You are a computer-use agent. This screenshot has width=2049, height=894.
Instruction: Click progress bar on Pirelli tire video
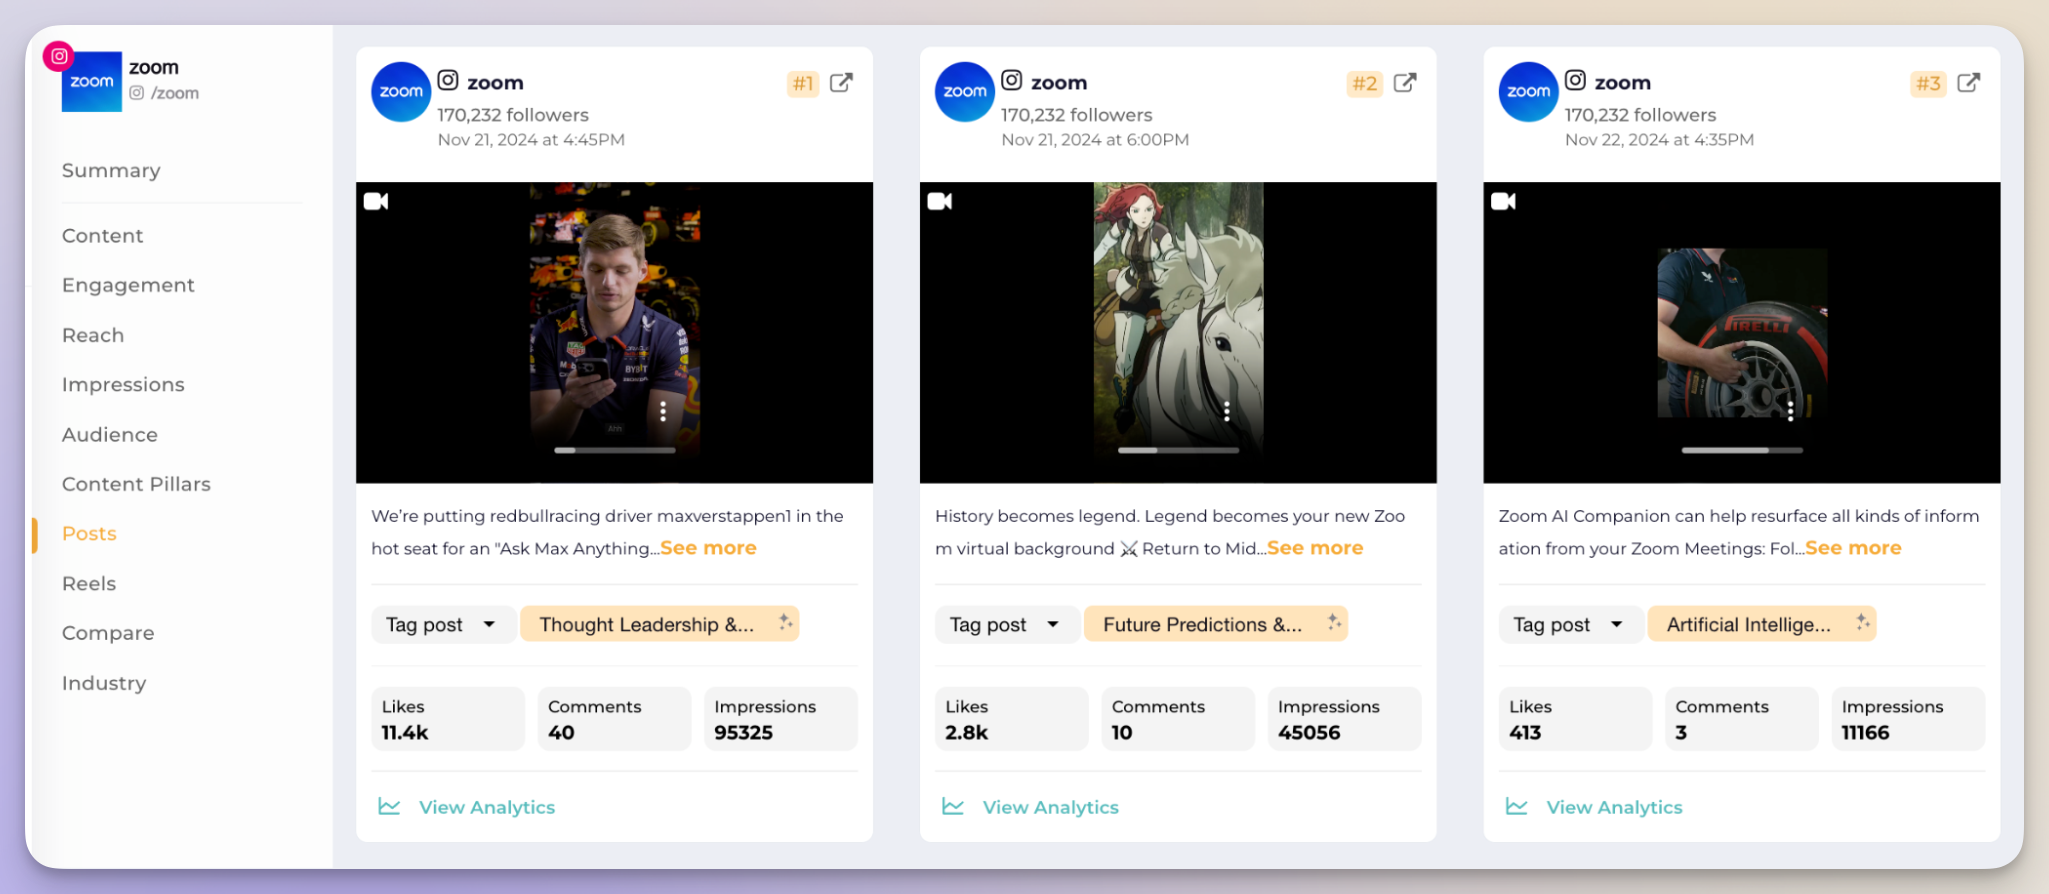pos(1742,450)
